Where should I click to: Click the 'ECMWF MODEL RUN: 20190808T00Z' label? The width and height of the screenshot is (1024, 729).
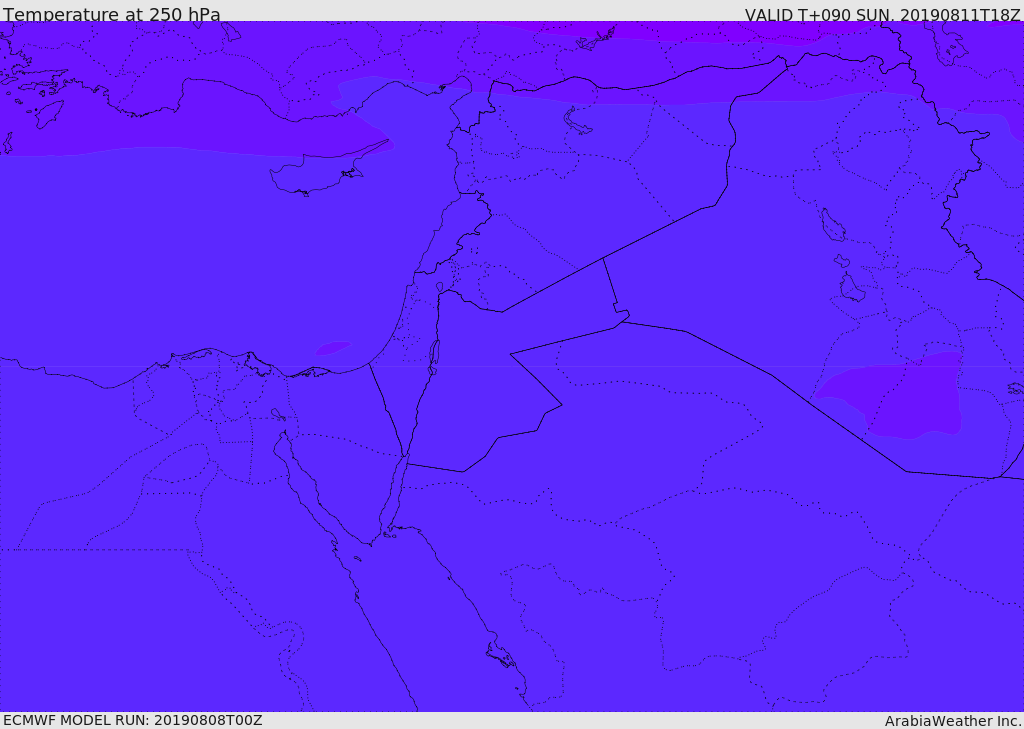(x=133, y=720)
